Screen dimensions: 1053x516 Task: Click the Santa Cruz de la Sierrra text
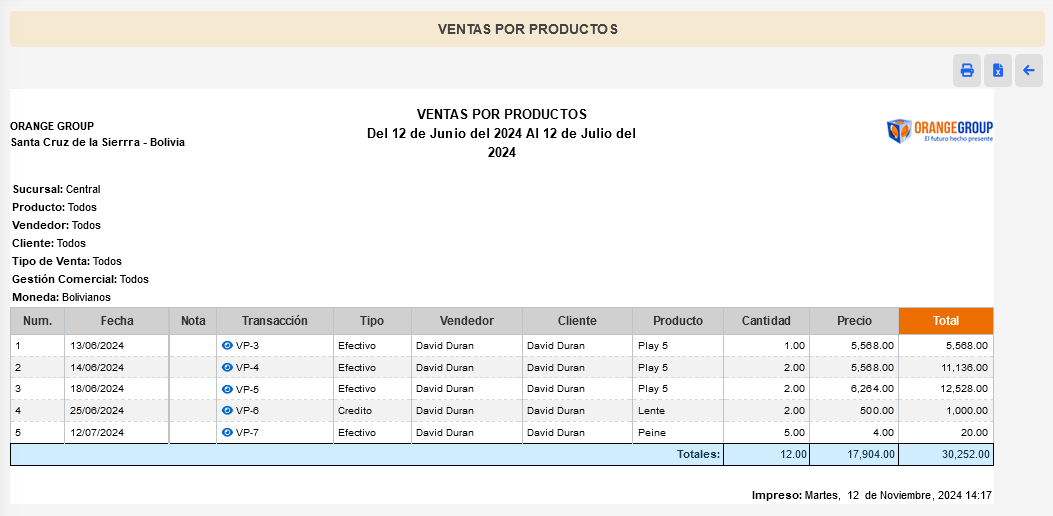(98, 142)
